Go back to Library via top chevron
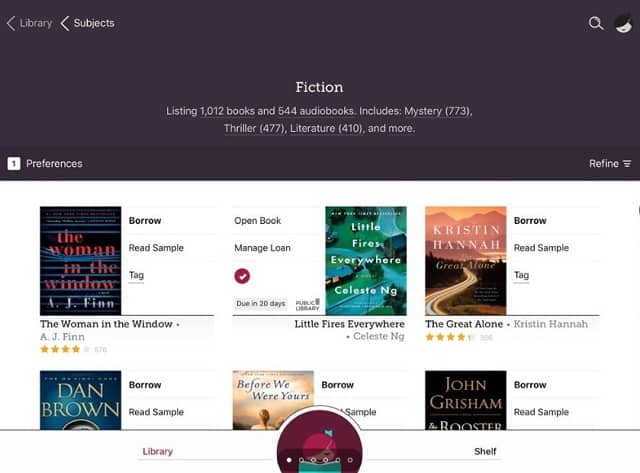This screenshot has width=640, height=473. pos(29,23)
